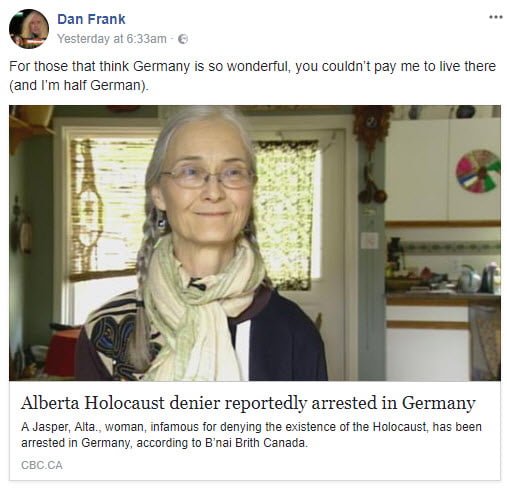The width and height of the screenshot is (507, 490).
Task: Click post text line For those that think Germany
Action: [x=252, y=66]
